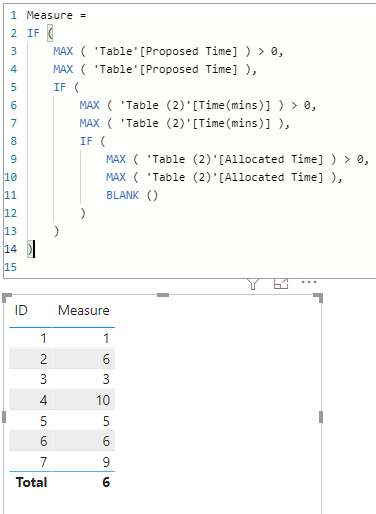The image size is (376, 514).
Task: Click the closing parenthesis on line 13
Action: [56, 231]
